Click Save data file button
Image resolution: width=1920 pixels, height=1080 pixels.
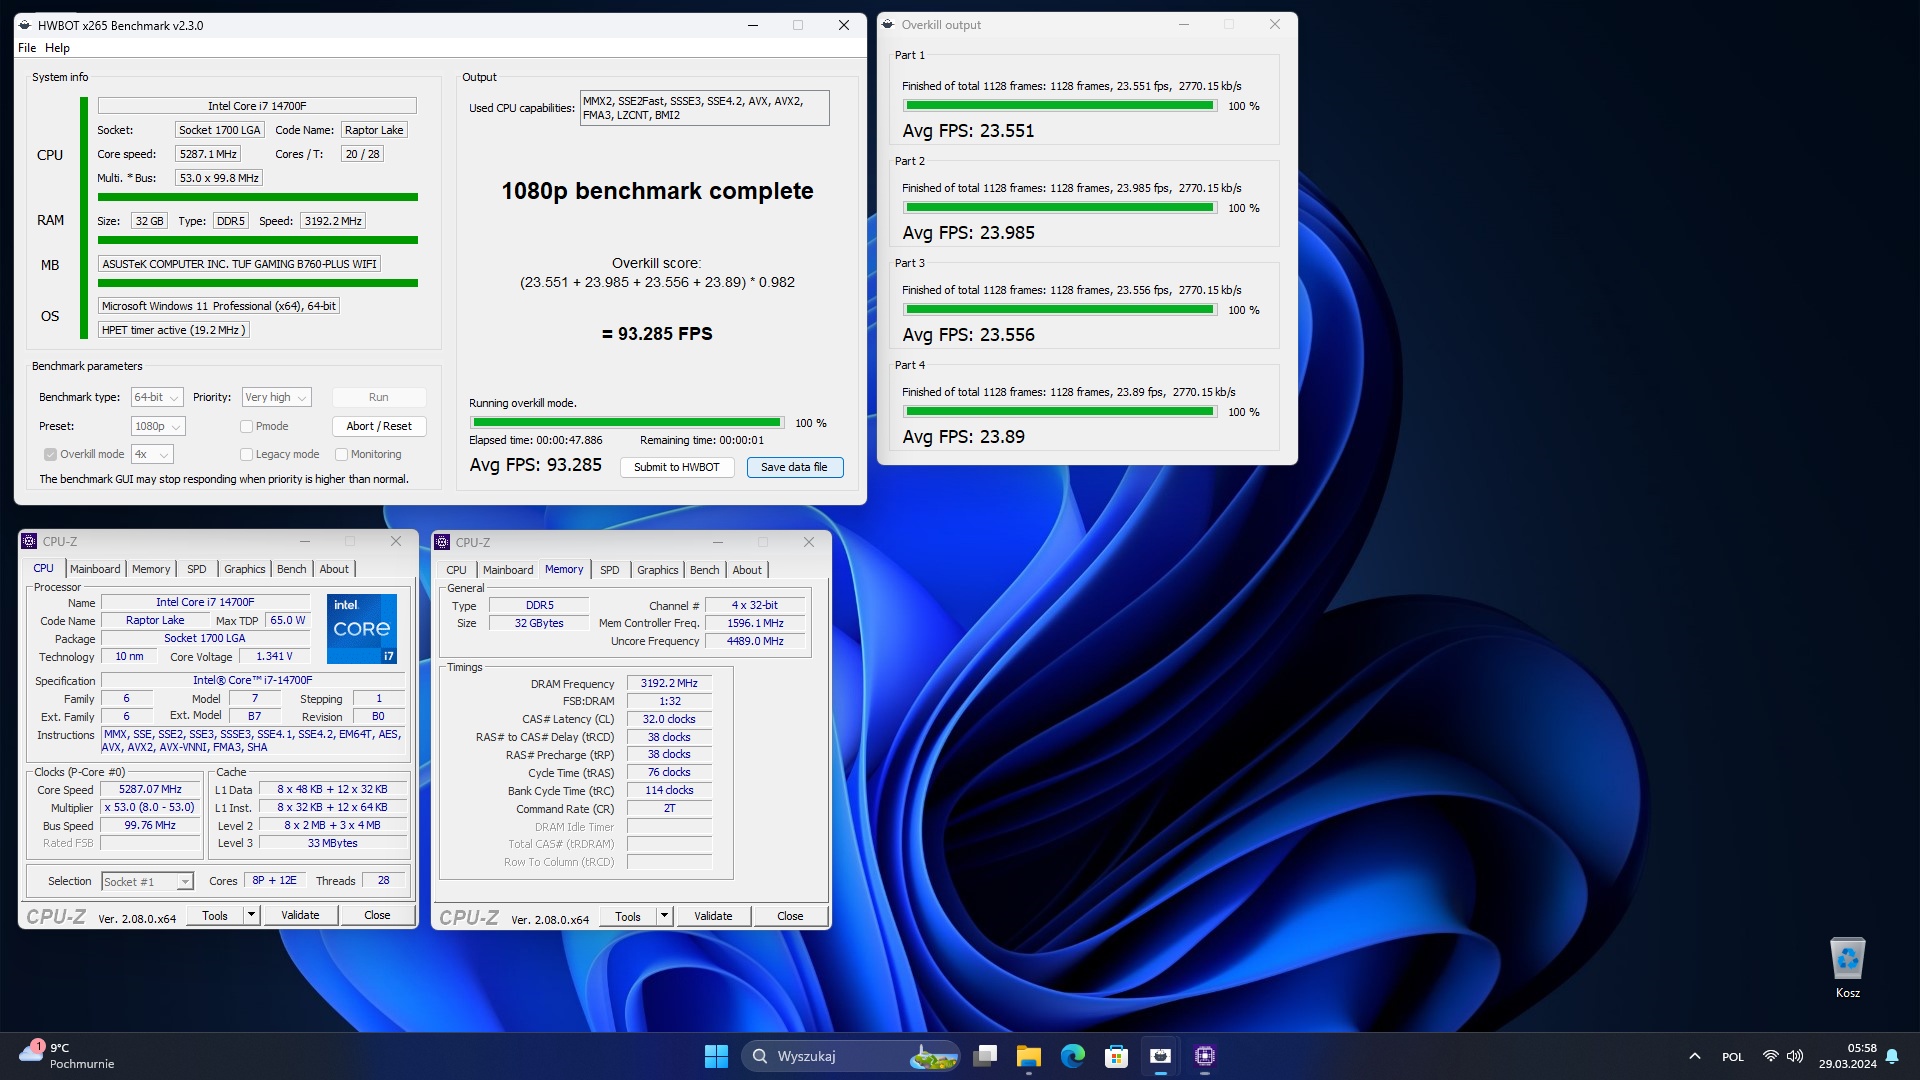(x=794, y=467)
